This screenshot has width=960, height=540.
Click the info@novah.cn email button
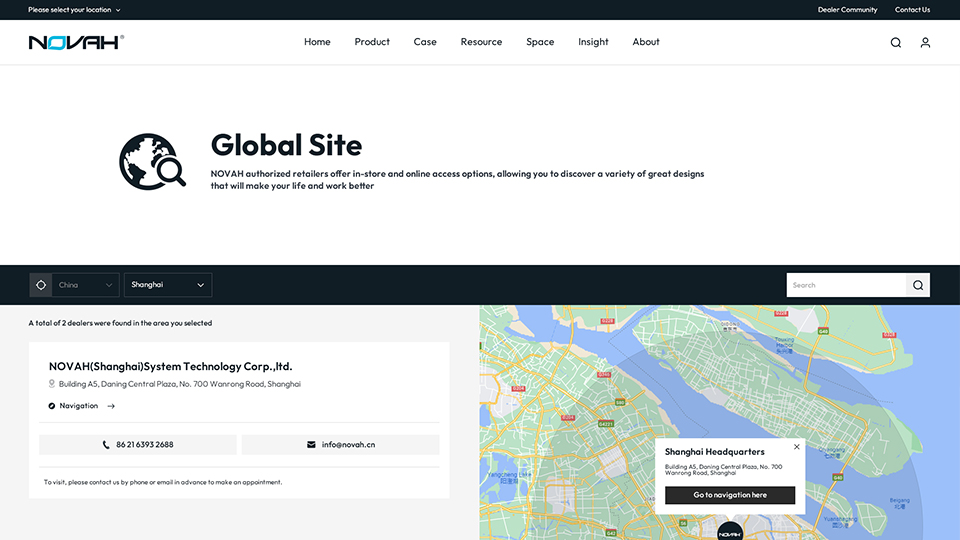[340, 444]
